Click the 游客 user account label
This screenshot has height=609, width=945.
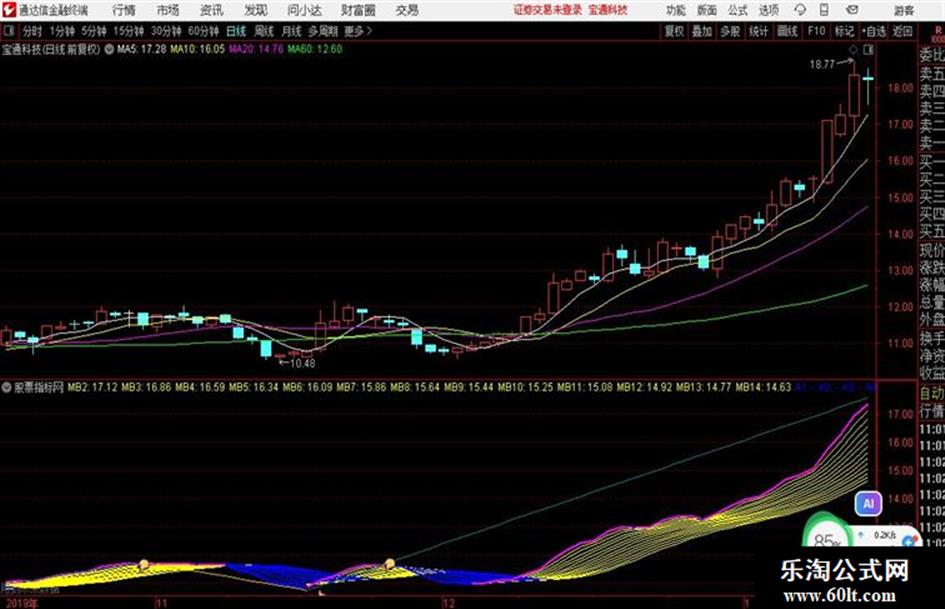click(903, 10)
